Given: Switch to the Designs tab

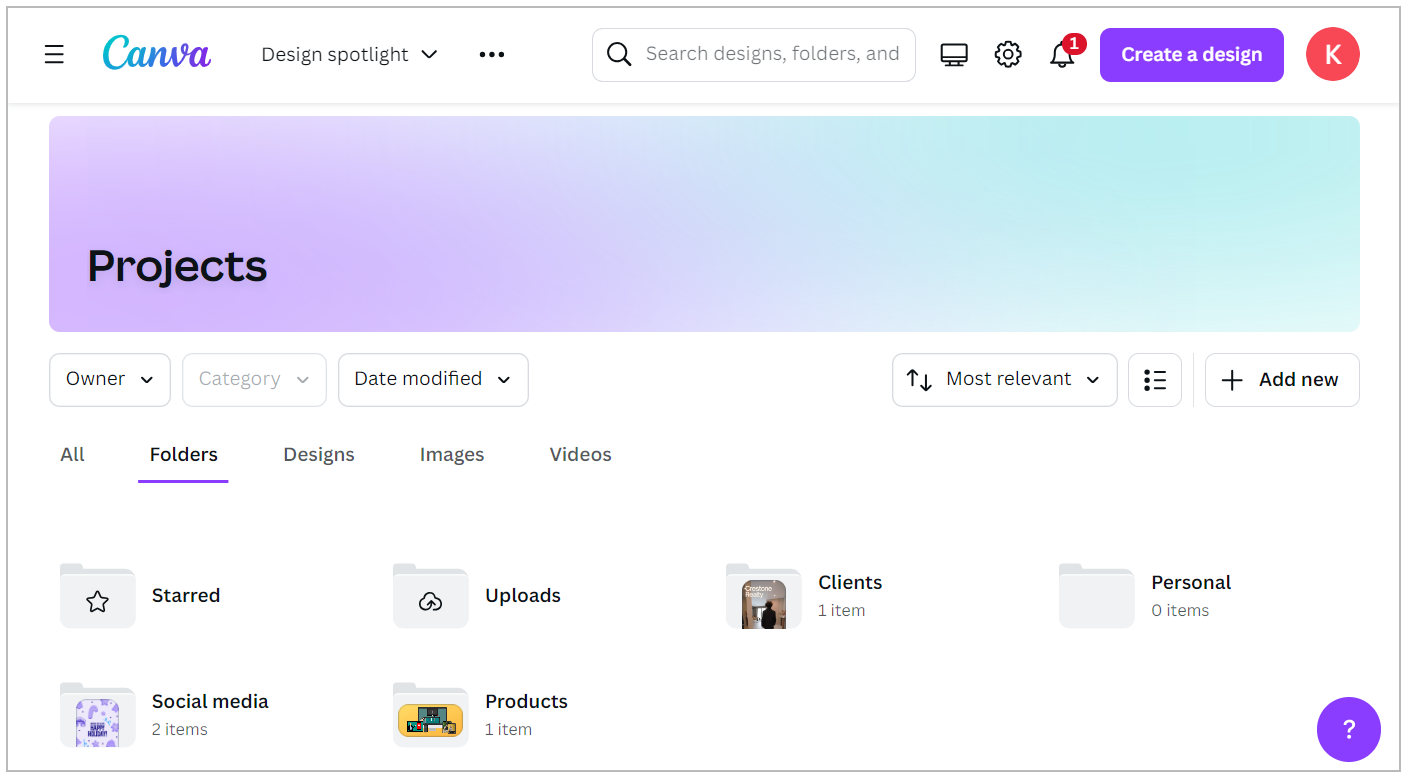Looking at the screenshot, I should point(318,454).
